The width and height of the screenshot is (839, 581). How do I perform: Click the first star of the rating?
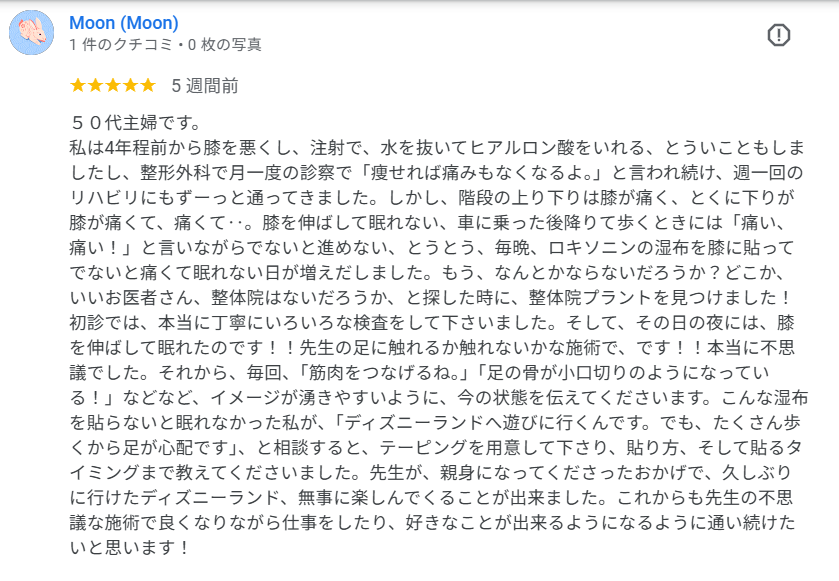point(78,85)
